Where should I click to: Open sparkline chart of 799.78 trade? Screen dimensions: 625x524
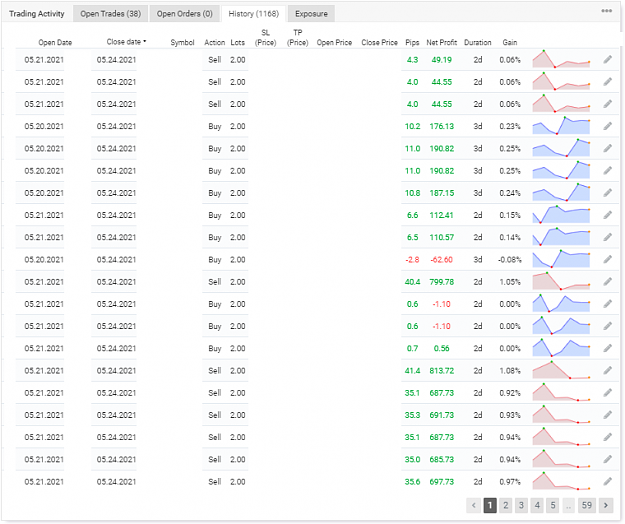pos(561,281)
